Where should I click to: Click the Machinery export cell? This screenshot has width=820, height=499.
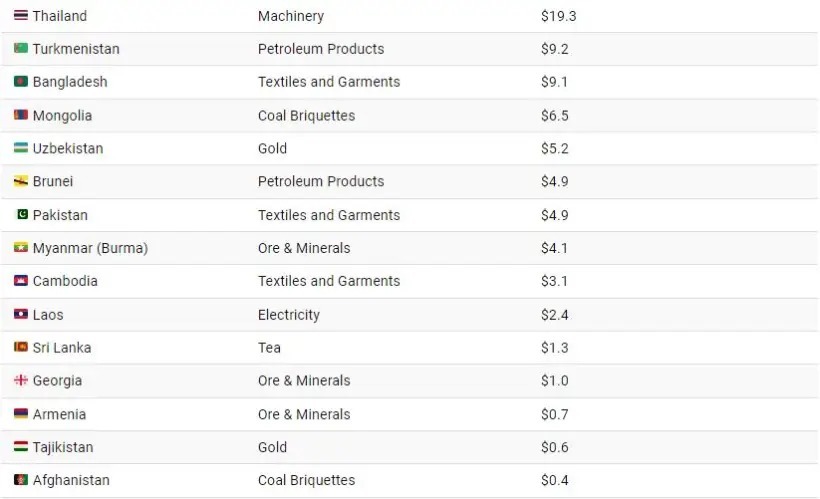tap(291, 16)
